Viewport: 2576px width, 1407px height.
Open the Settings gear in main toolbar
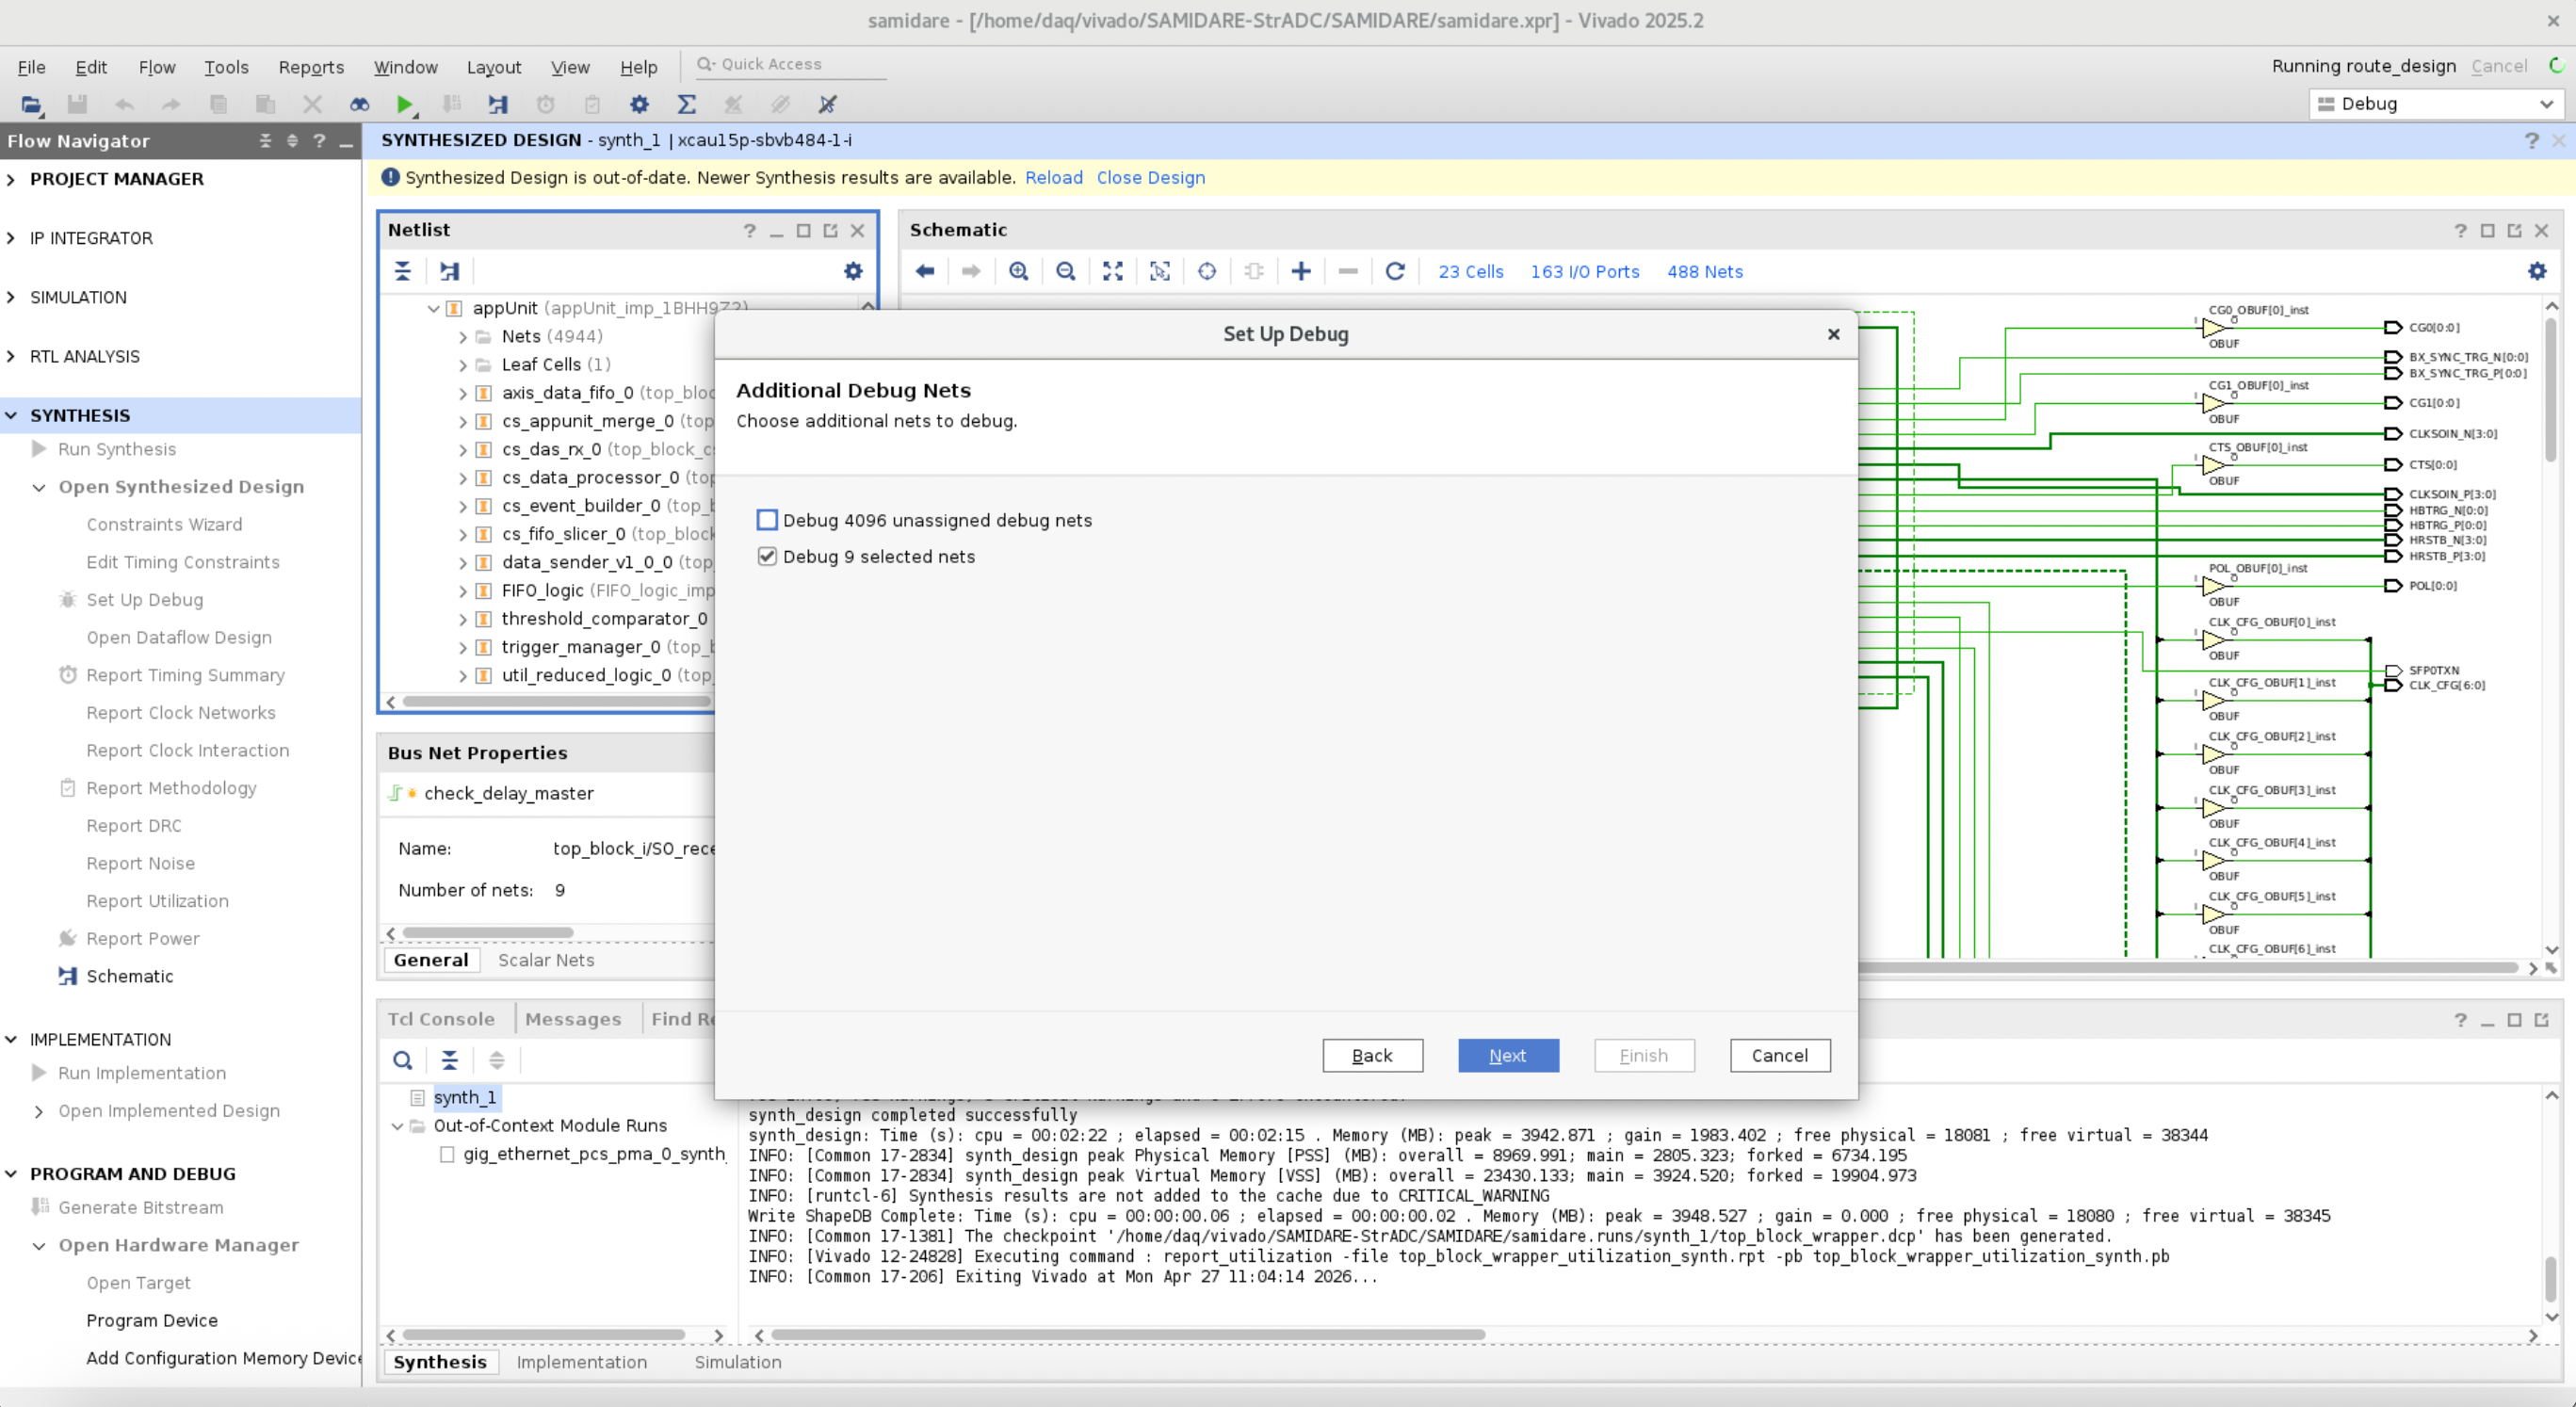click(x=639, y=104)
